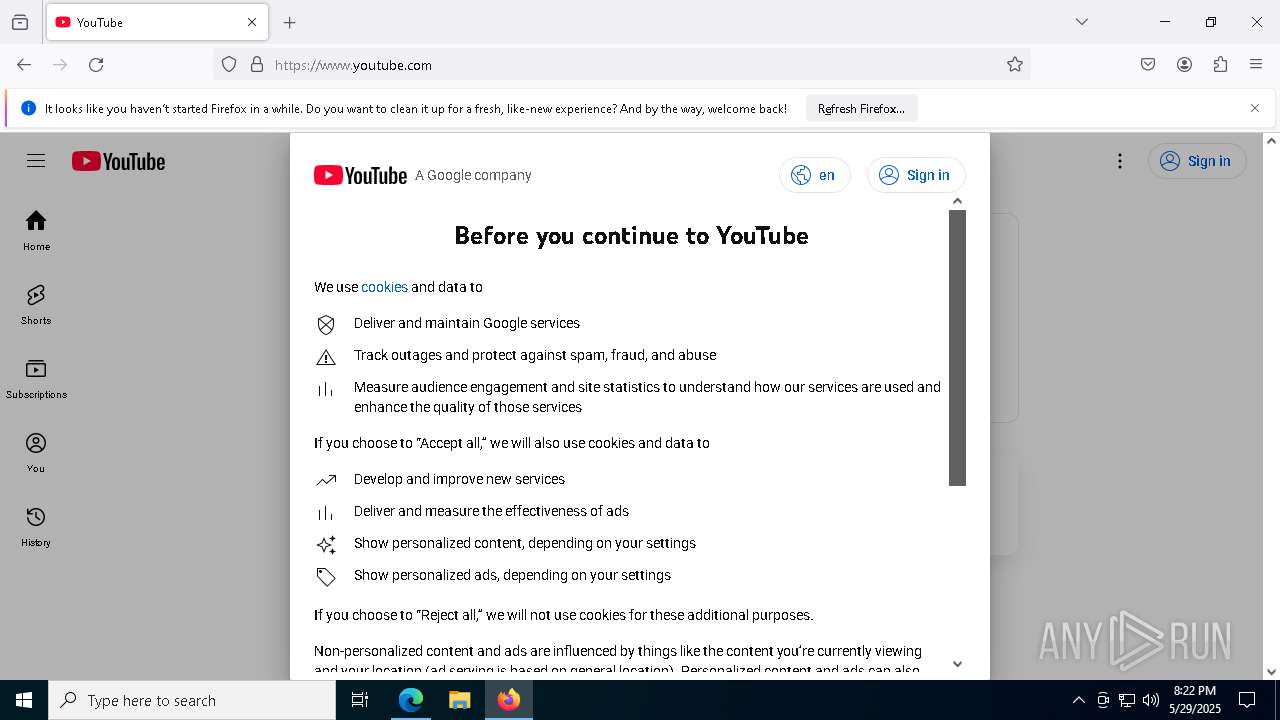Screen dimensions: 1280x720
Task: Open Subscriptions in the sidebar
Action: pyautogui.click(x=36, y=379)
